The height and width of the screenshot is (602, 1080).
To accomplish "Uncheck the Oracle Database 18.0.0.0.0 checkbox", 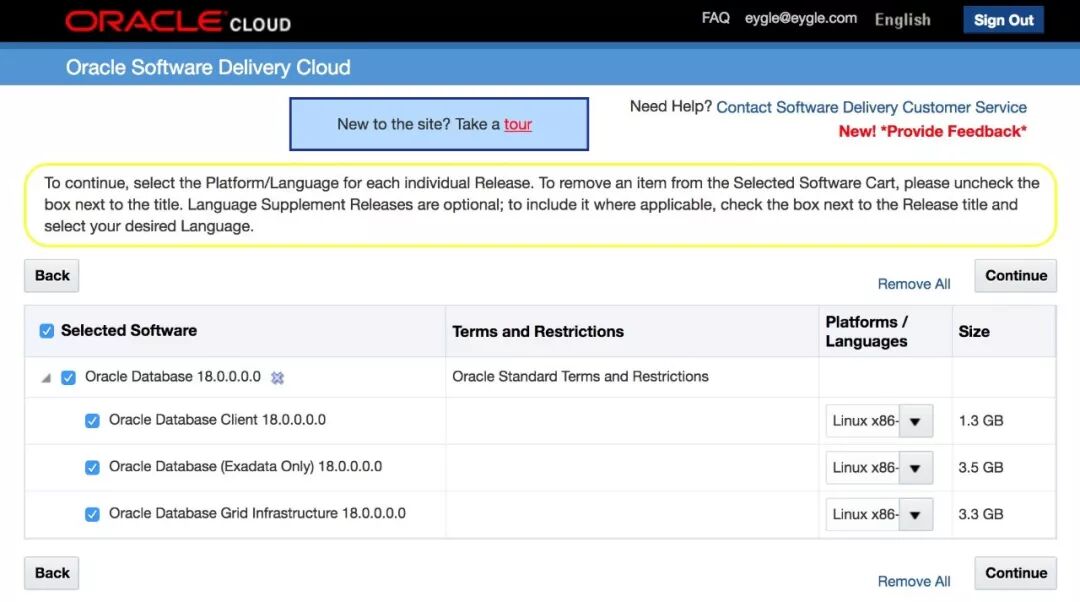I will (68, 377).
